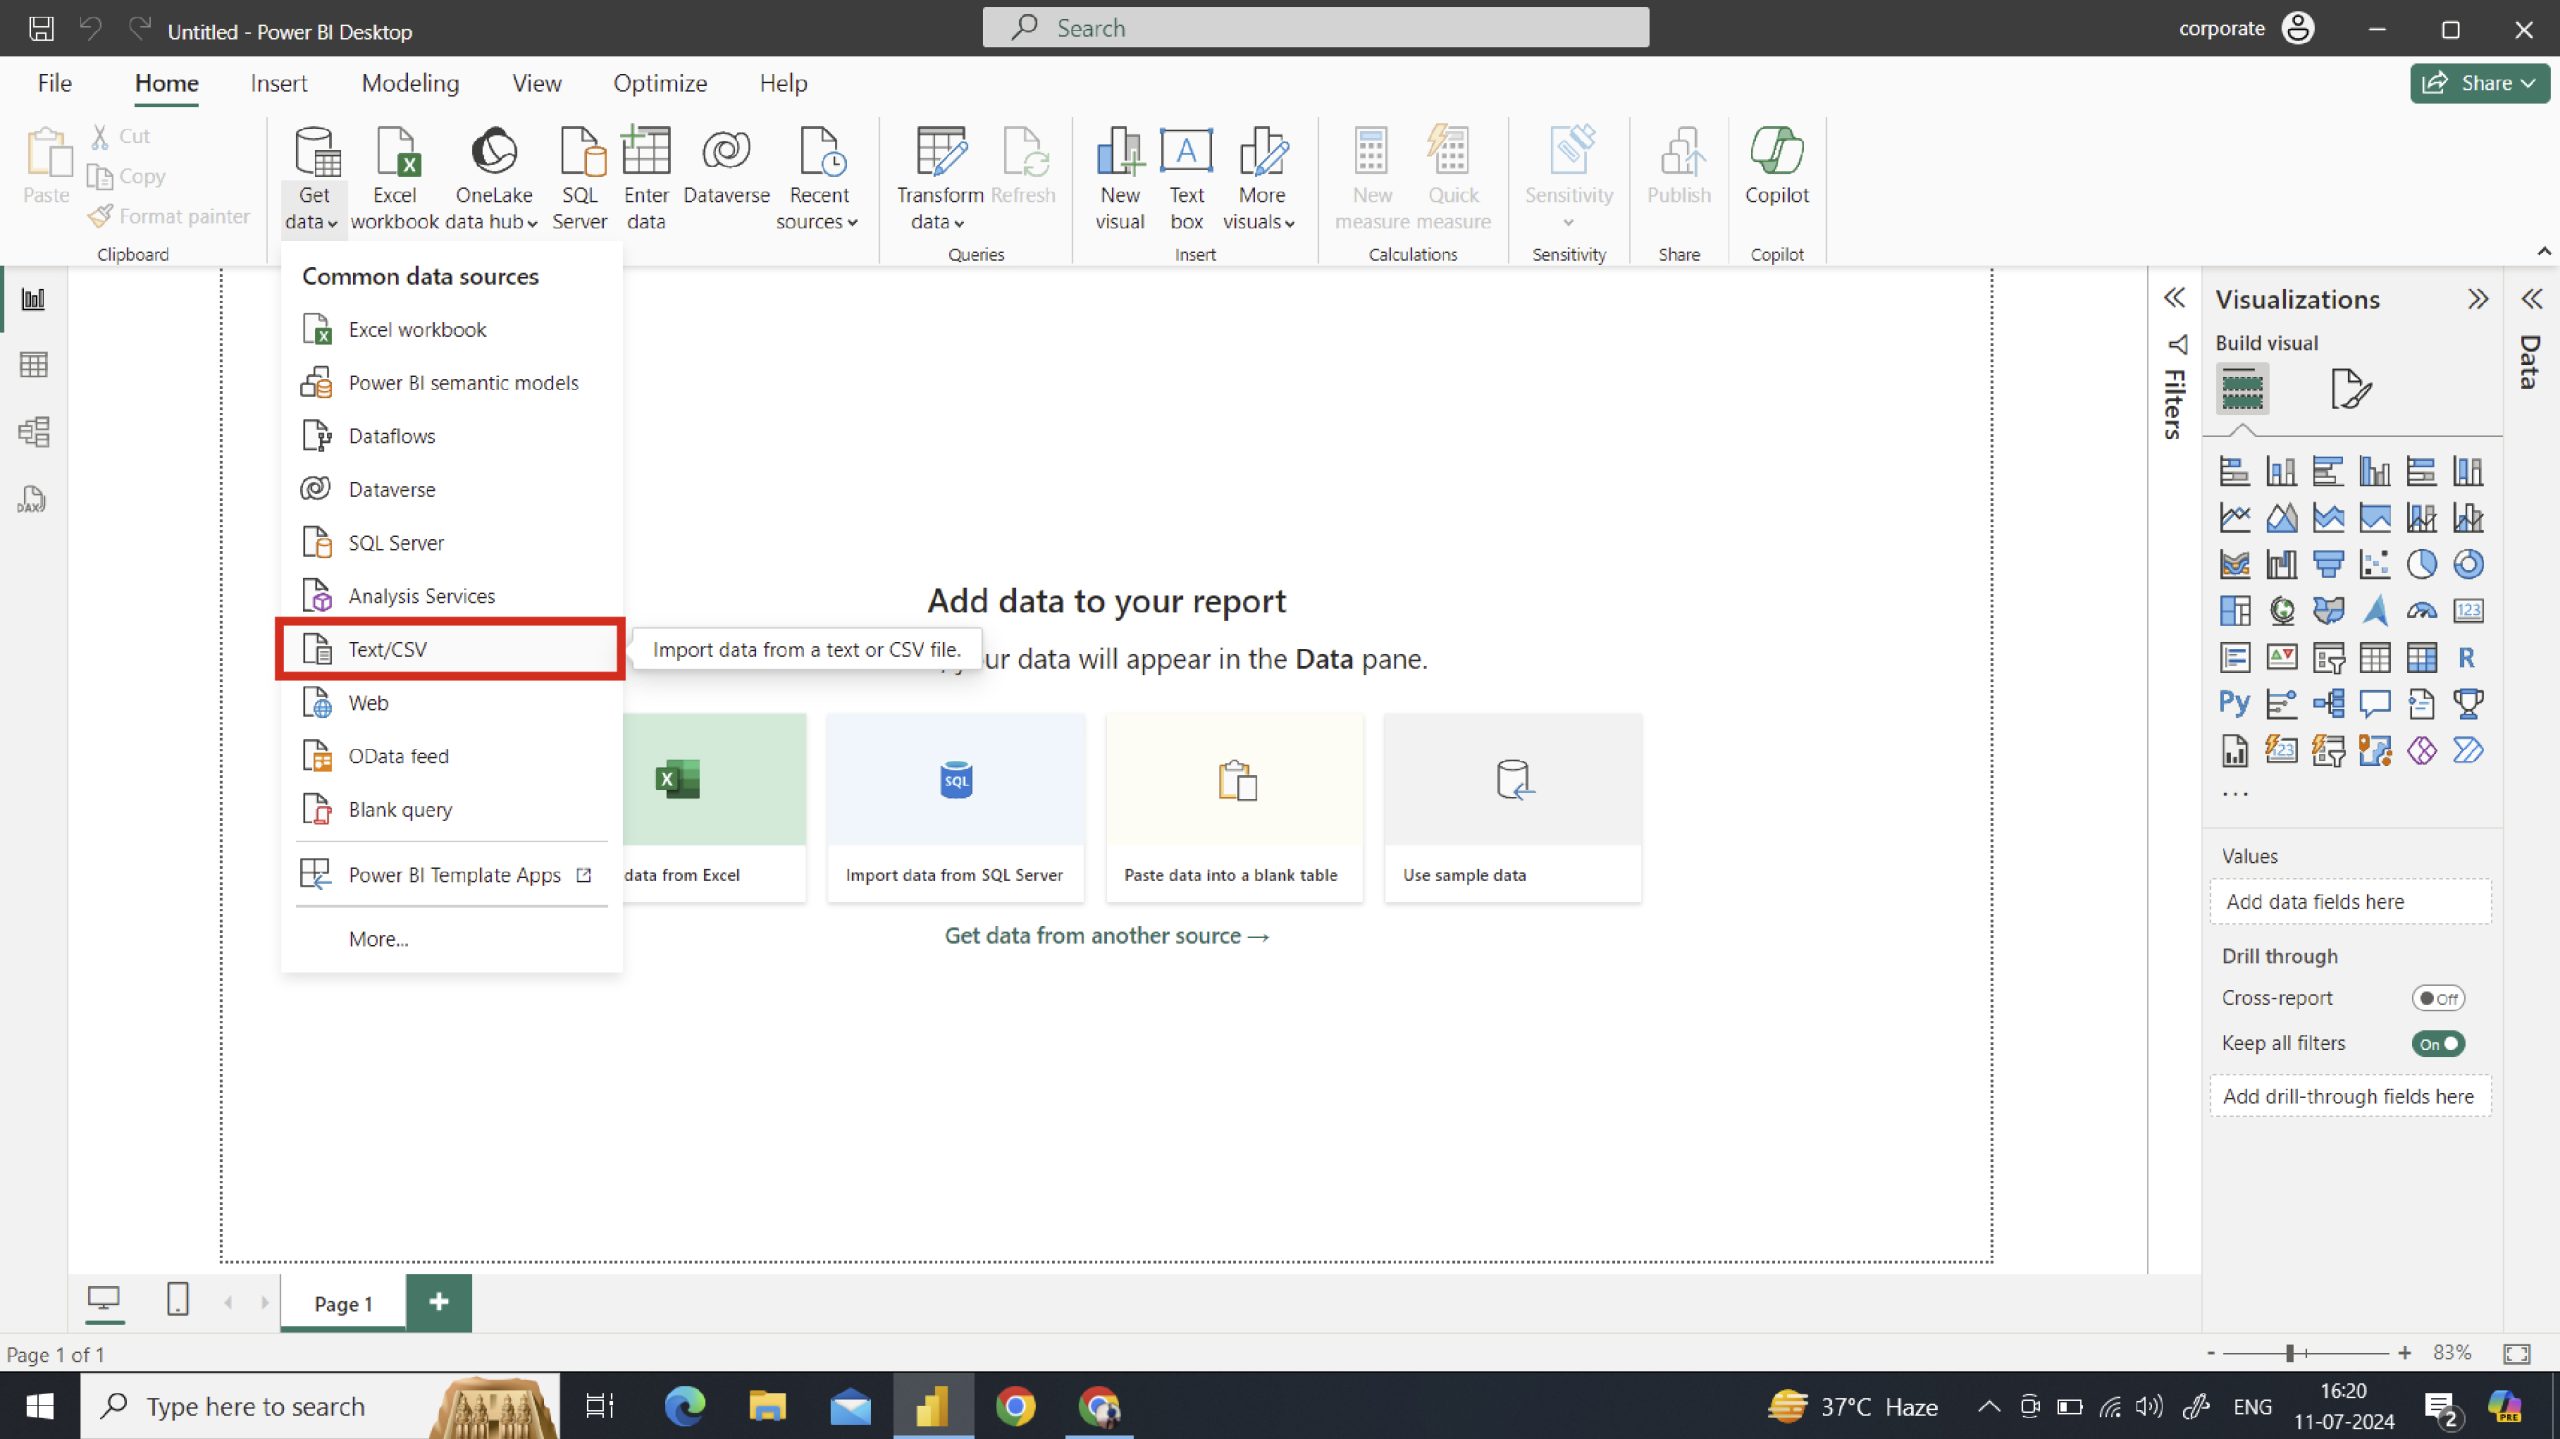Switch to desktop layout view

click(x=103, y=1300)
